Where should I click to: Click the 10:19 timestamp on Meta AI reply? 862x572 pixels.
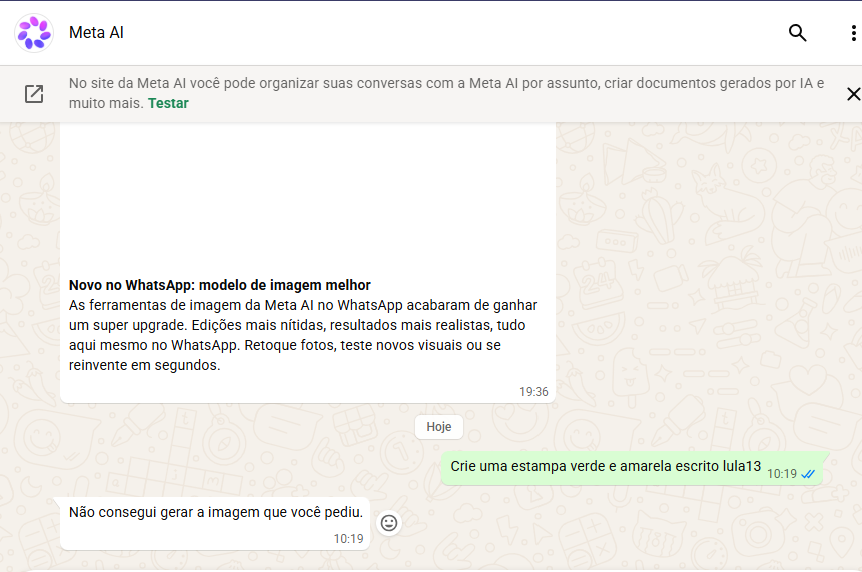tap(349, 539)
